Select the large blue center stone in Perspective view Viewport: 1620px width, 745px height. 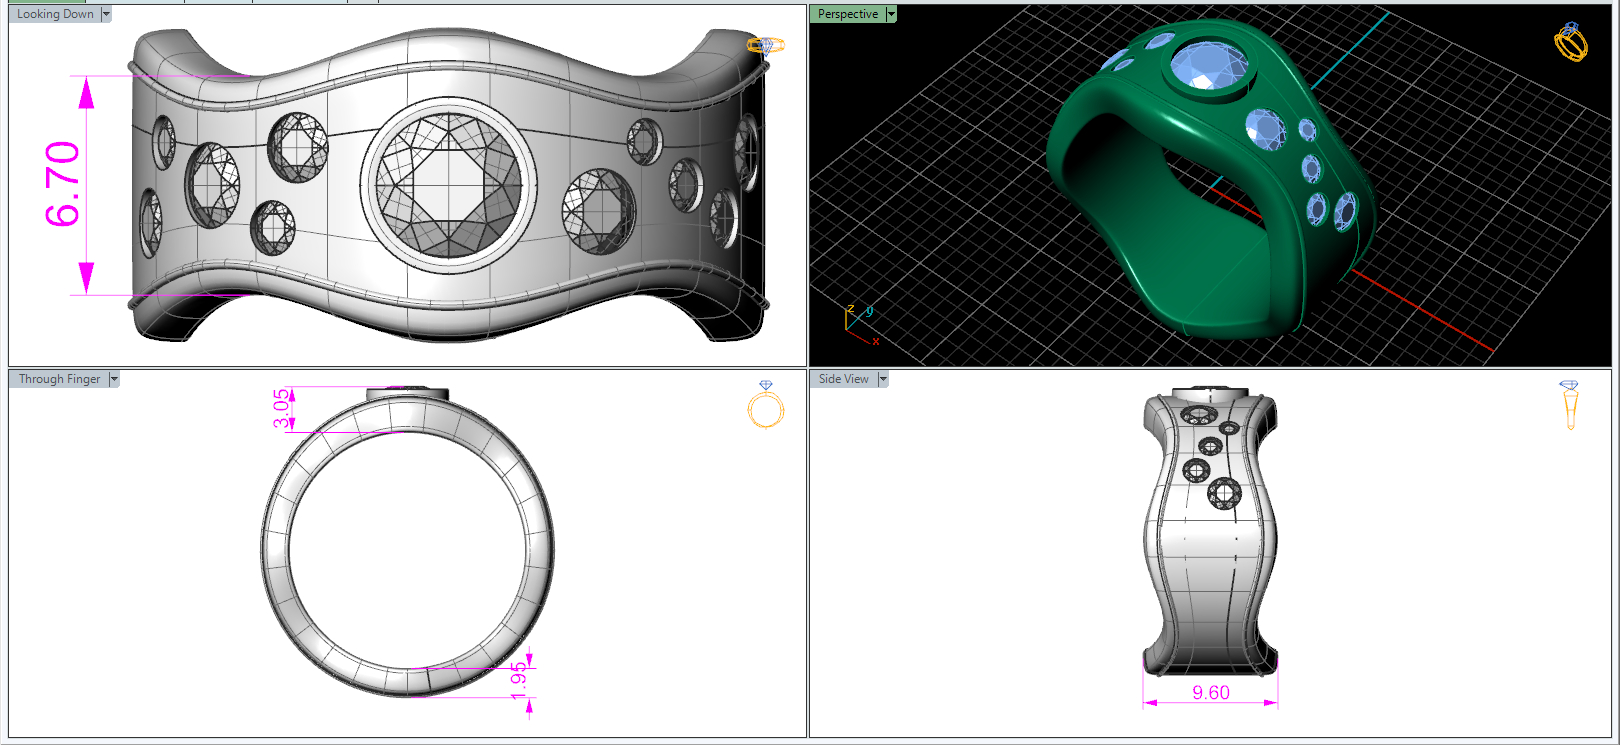(x=1209, y=66)
